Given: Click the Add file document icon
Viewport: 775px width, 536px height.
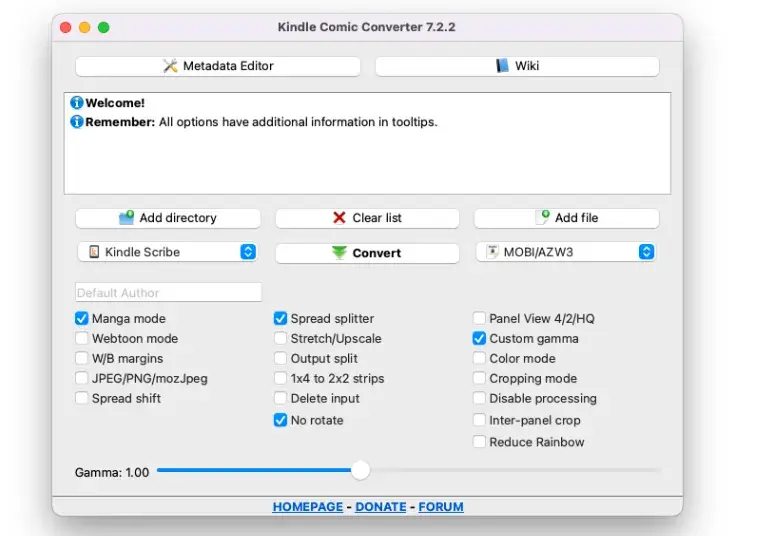Looking at the screenshot, I should tap(543, 217).
